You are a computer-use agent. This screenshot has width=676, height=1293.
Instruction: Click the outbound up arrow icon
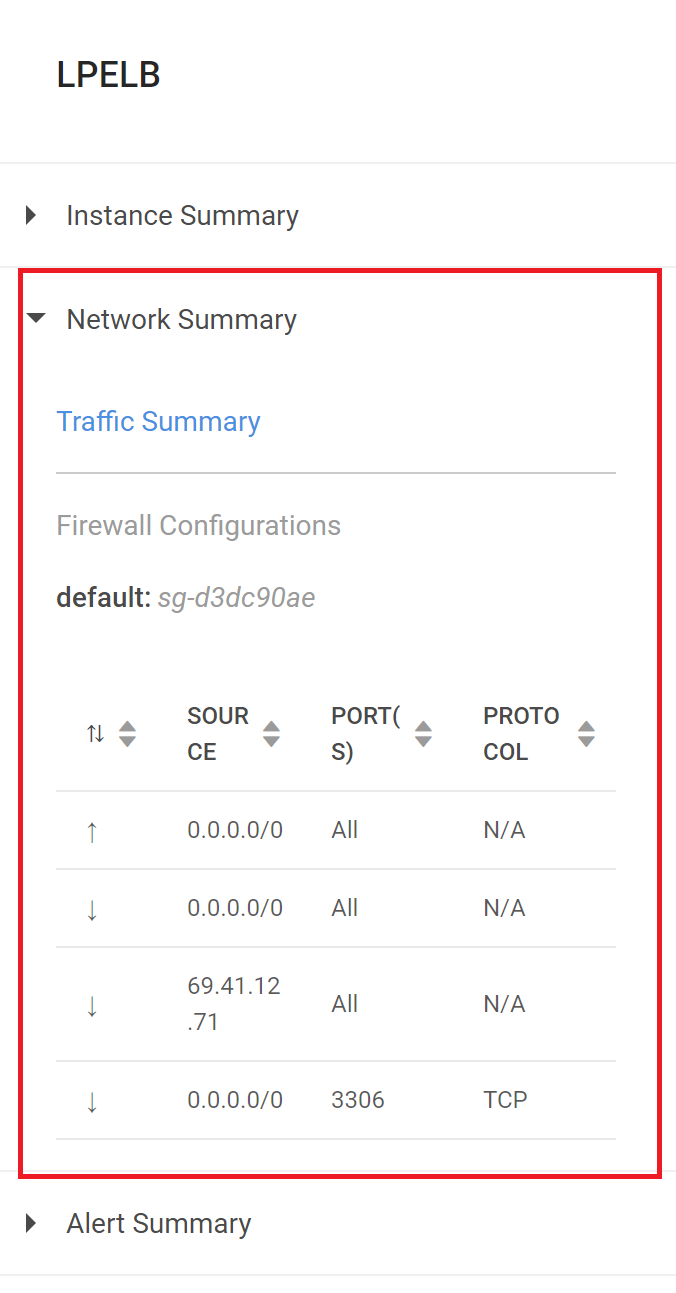click(92, 831)
